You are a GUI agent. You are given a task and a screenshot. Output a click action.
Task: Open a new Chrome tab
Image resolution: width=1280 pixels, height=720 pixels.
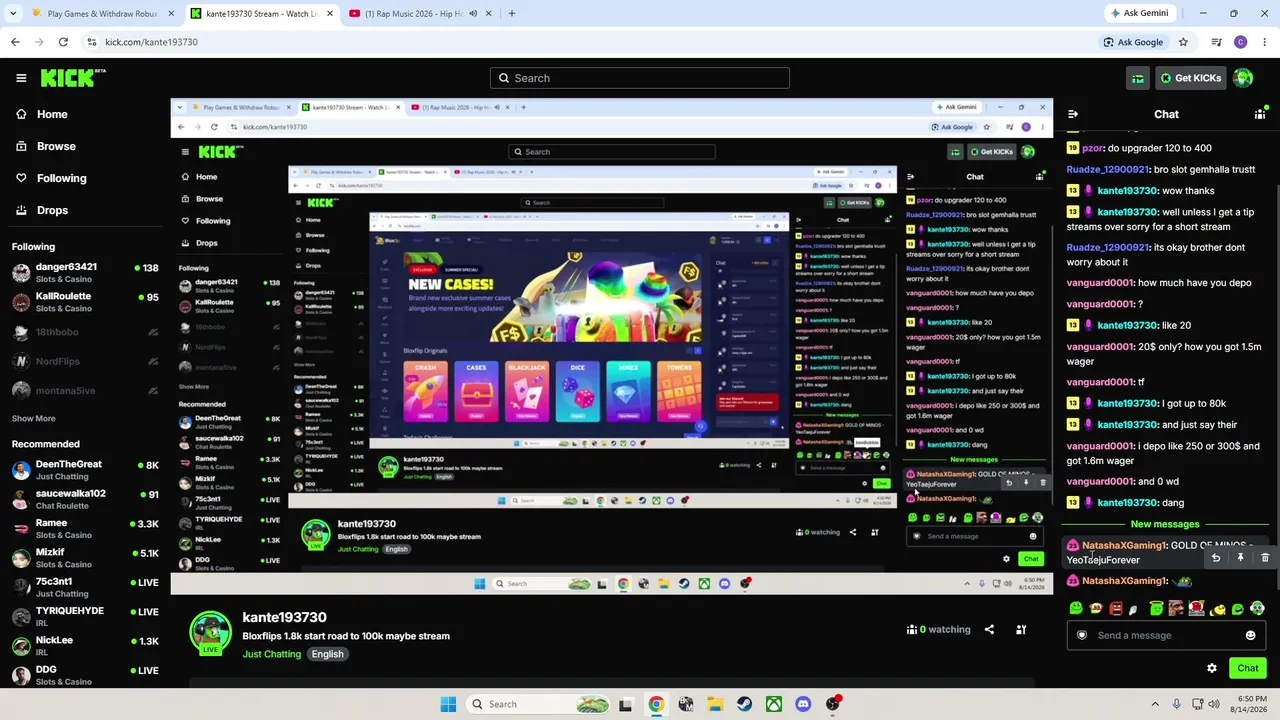[x=511, y=14]
